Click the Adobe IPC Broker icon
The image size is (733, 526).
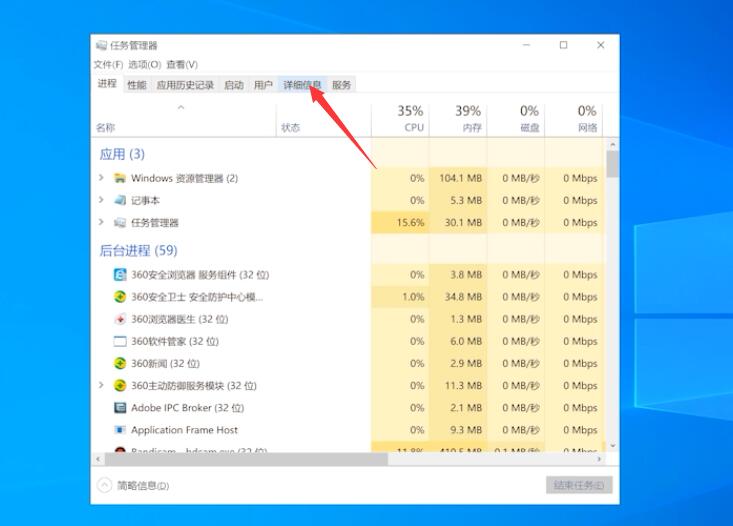[120, 408]
